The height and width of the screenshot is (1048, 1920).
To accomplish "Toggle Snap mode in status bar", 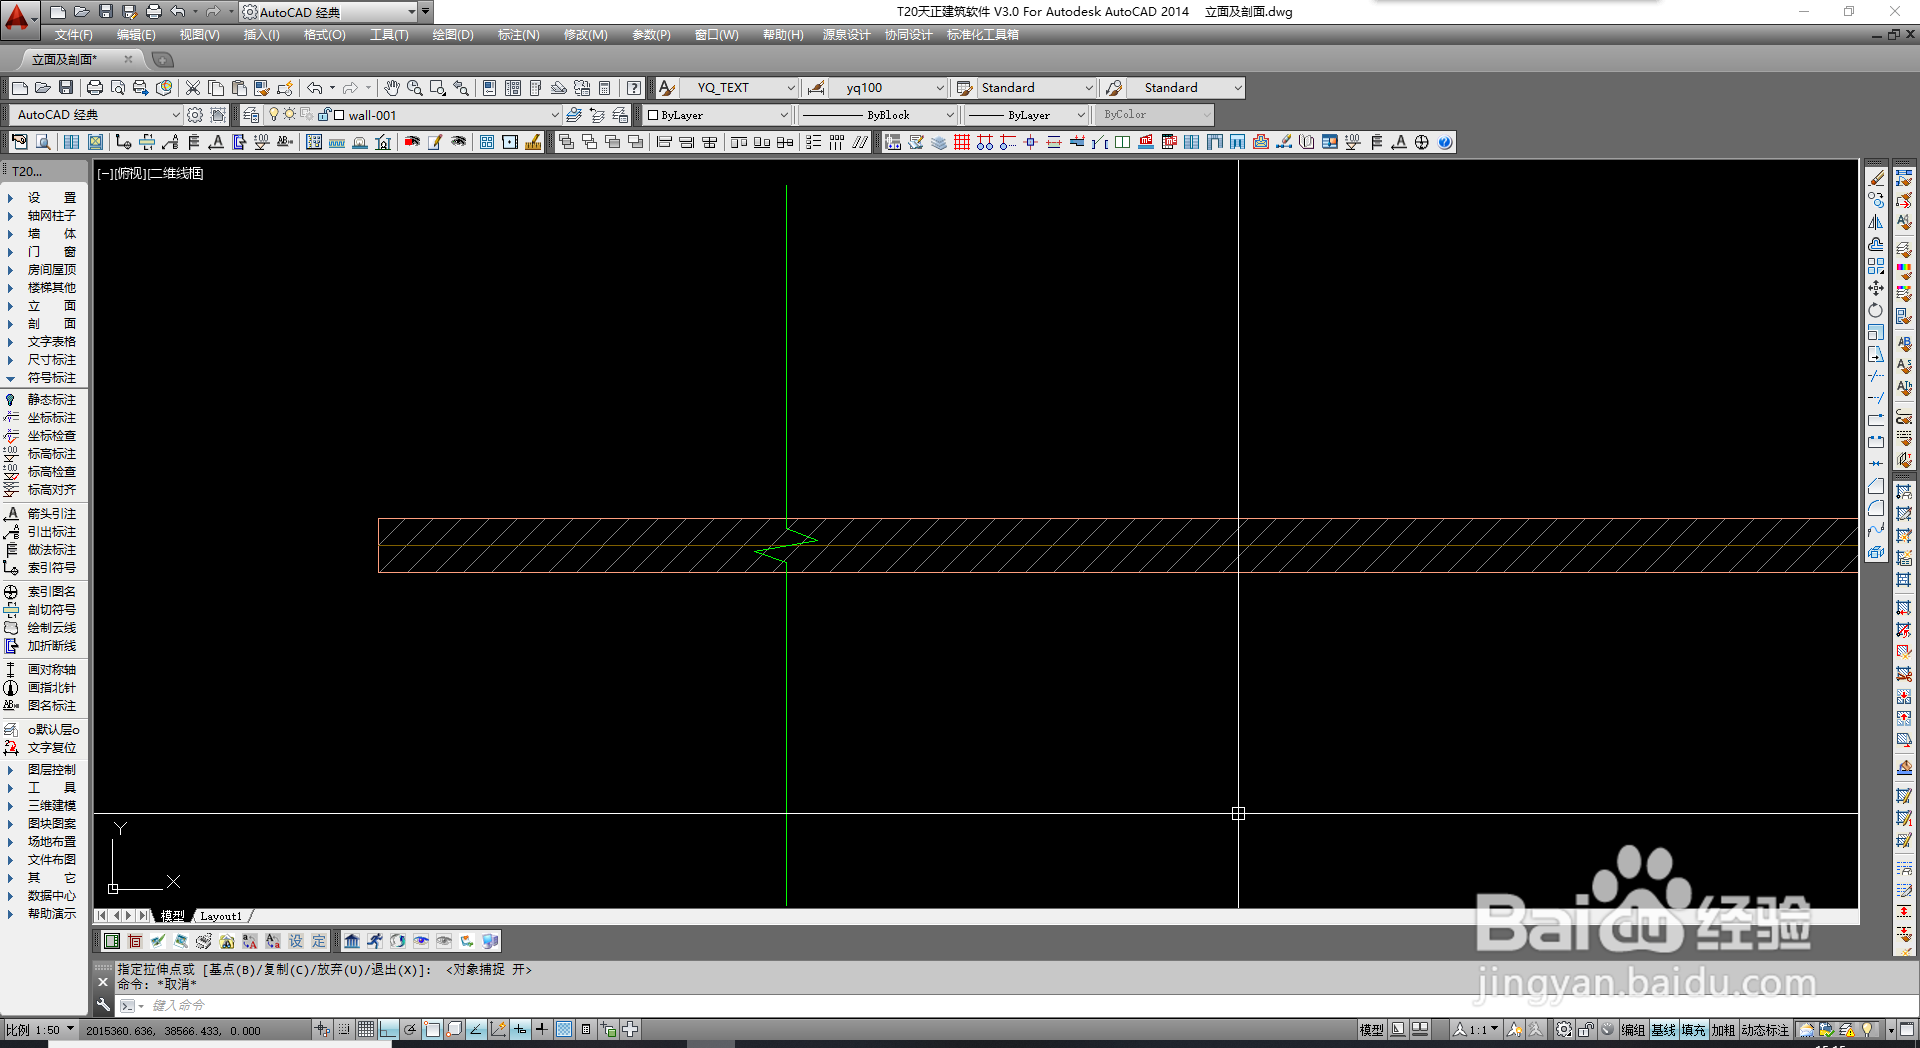I will click(344, 1029).
